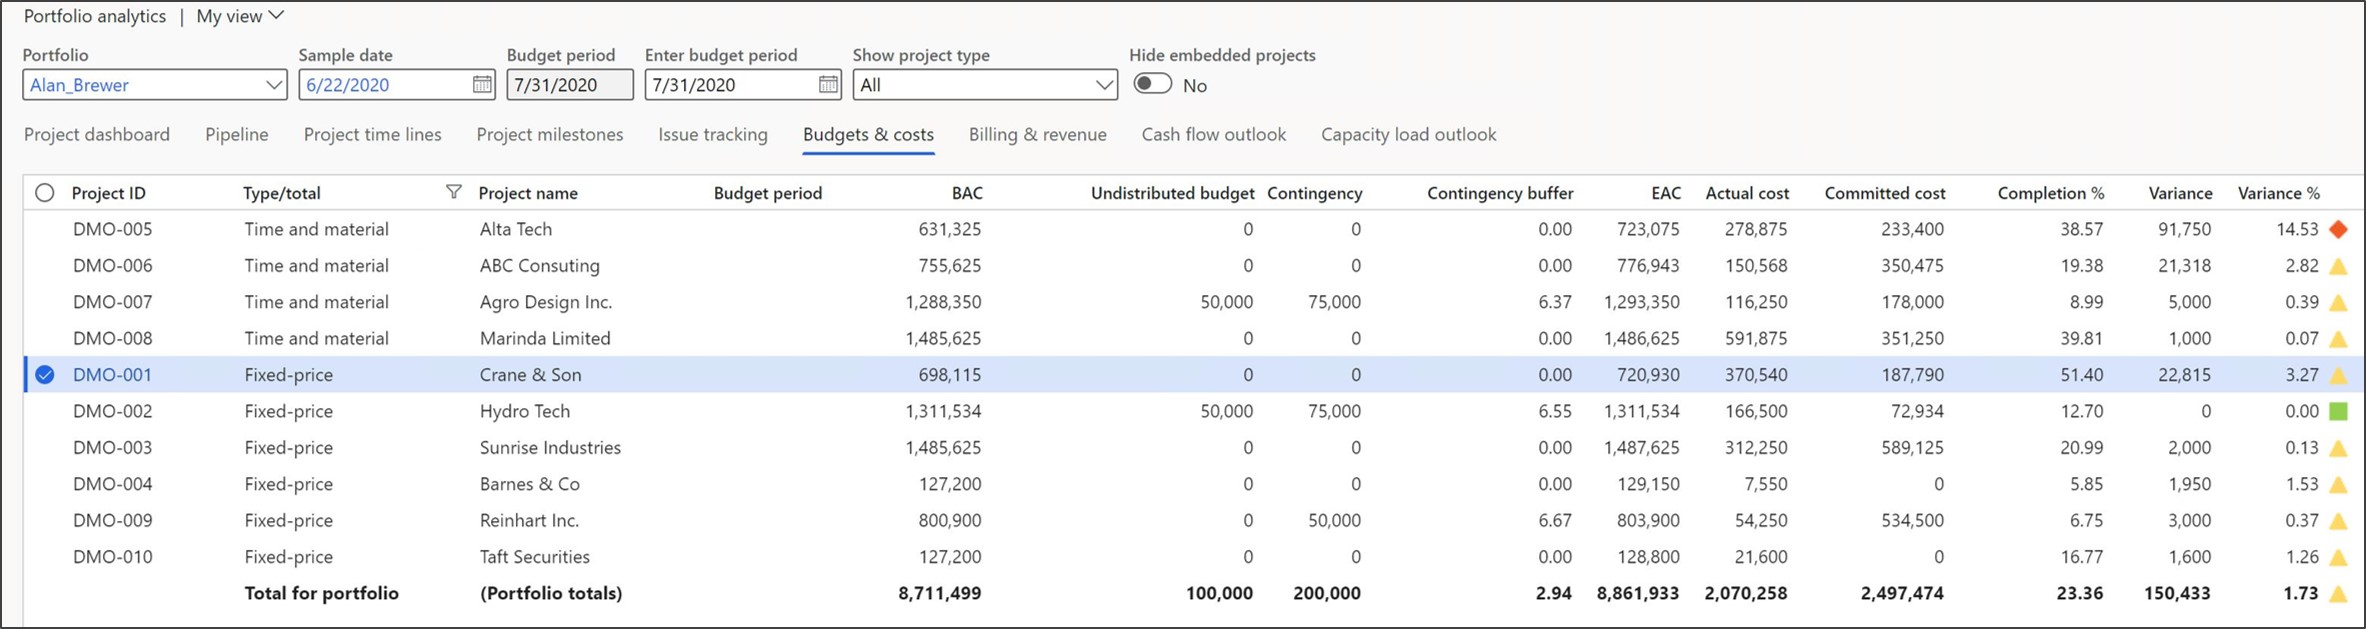Click the yellow warning triangle for ABC Consuting
The height and width of the screenshot is (629, 2366).
coord(2338,266)
